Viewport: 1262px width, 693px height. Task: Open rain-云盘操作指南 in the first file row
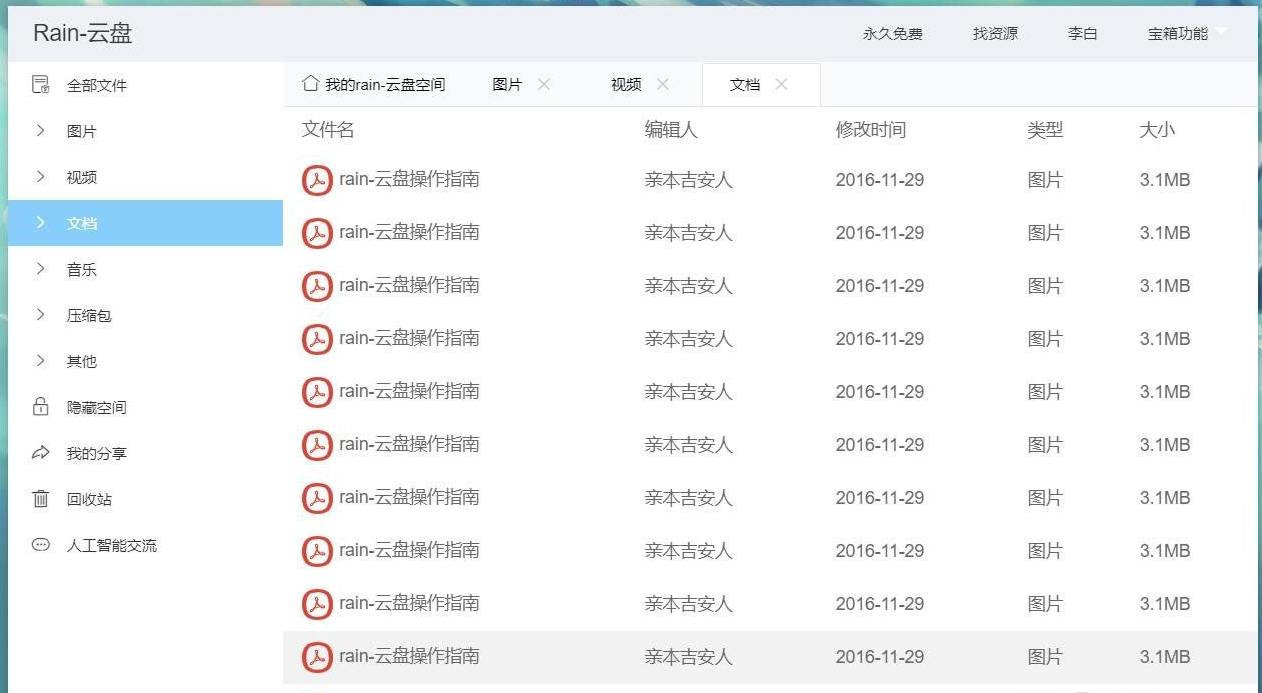coord(409,180)
